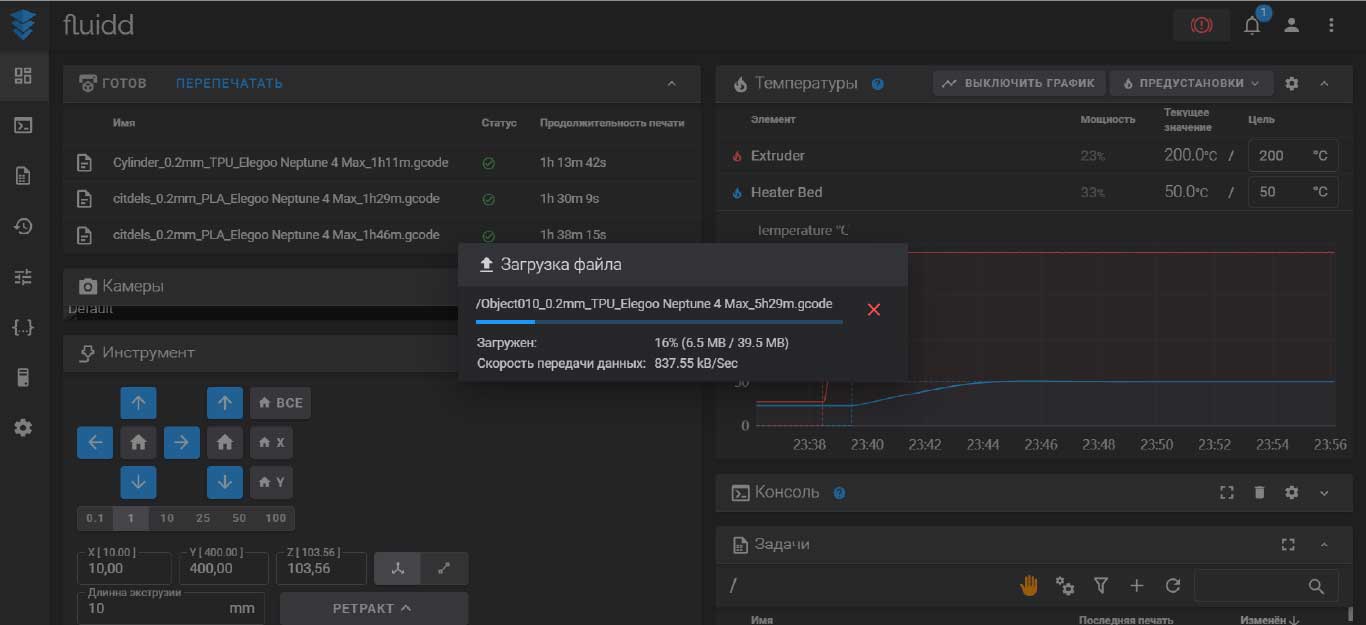Screen dimensions: 1366x625
Task: Open the console page in sidebar
Action: (x=23, y=126)
